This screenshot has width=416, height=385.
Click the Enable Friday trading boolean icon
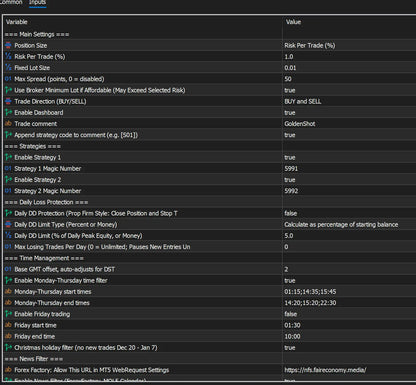tap(8, 314)
